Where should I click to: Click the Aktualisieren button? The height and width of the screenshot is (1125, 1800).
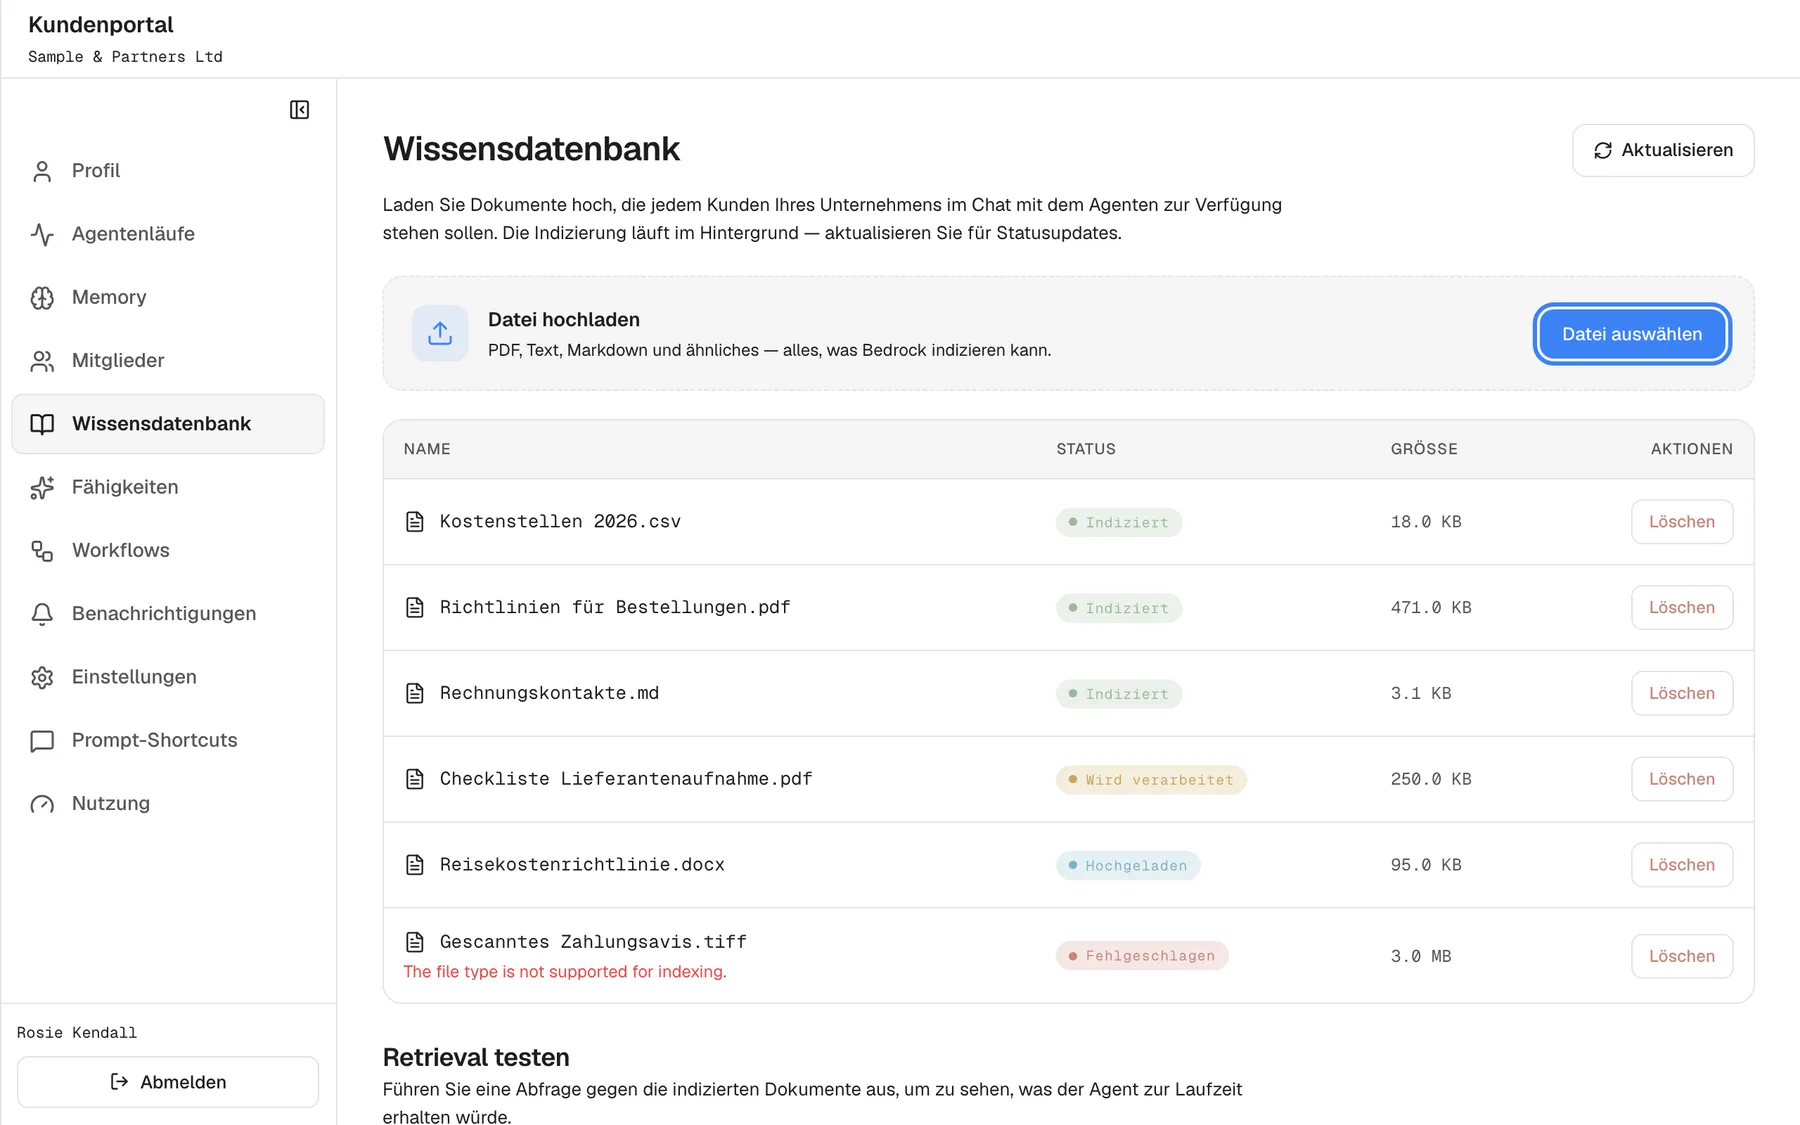(x=1663, y=150)
